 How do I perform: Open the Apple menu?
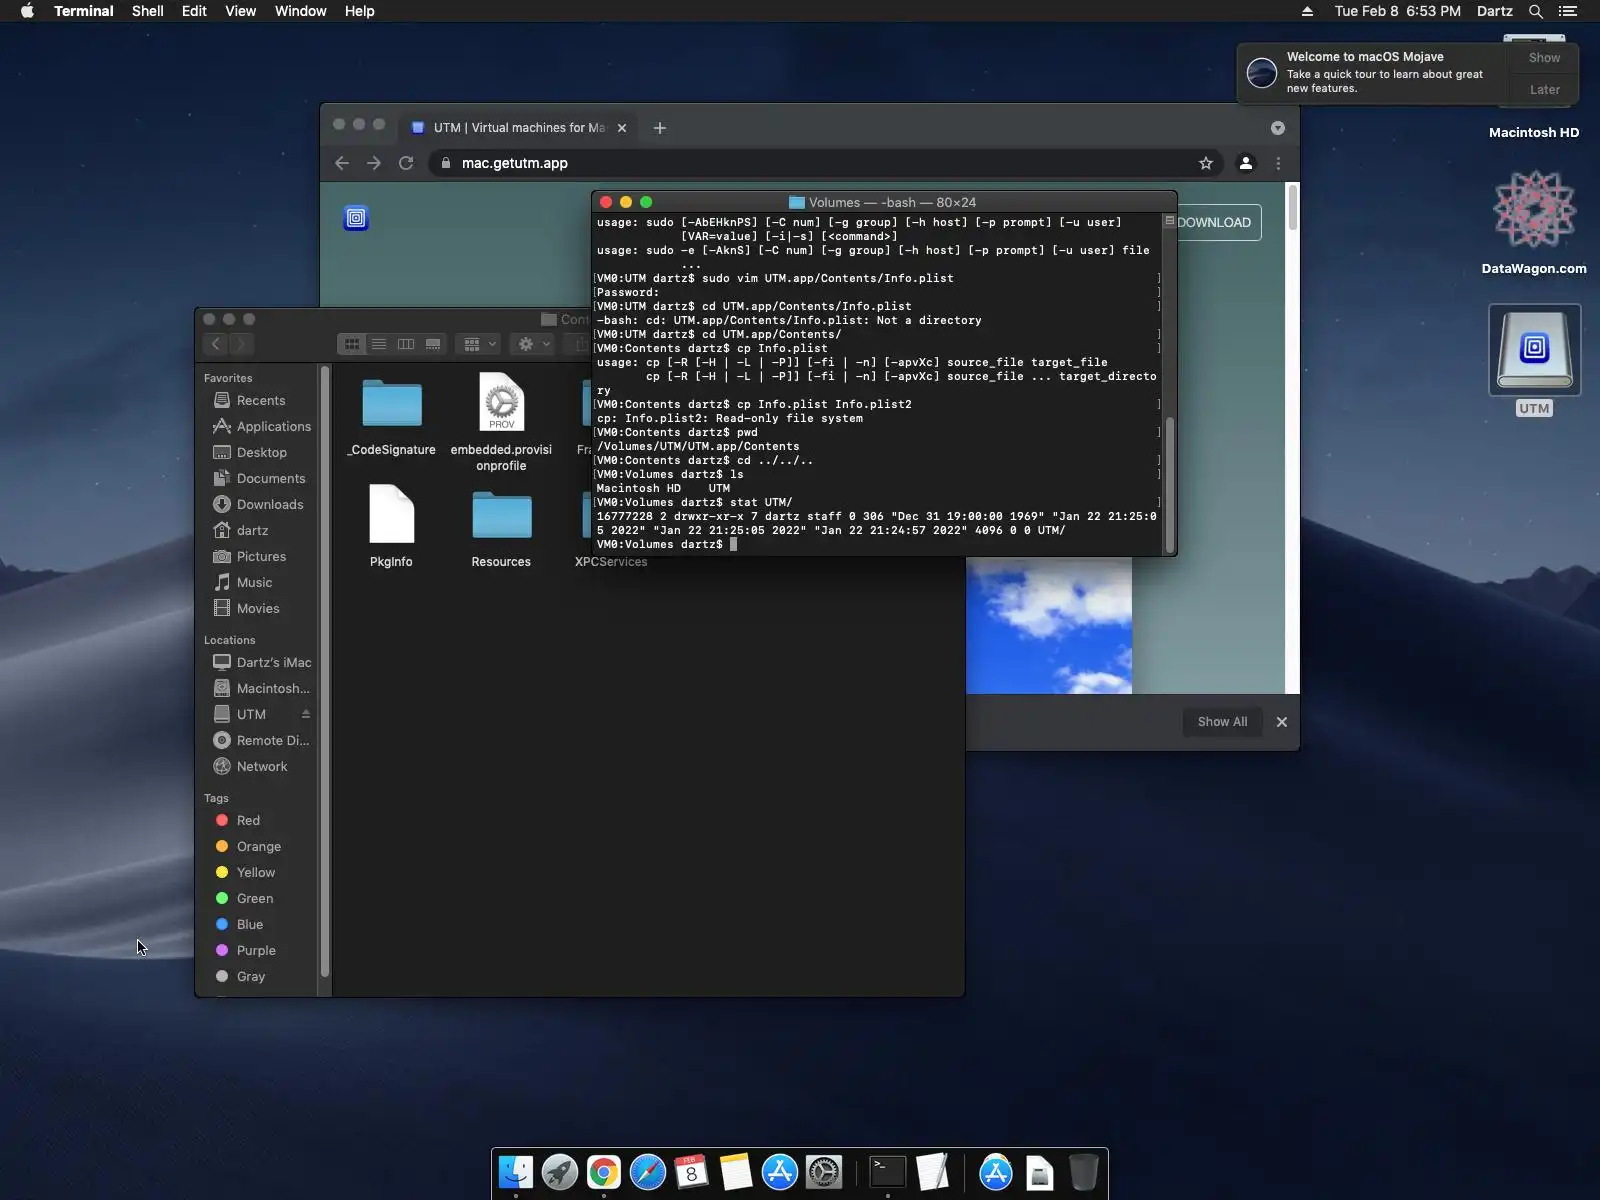coord(27,11)
